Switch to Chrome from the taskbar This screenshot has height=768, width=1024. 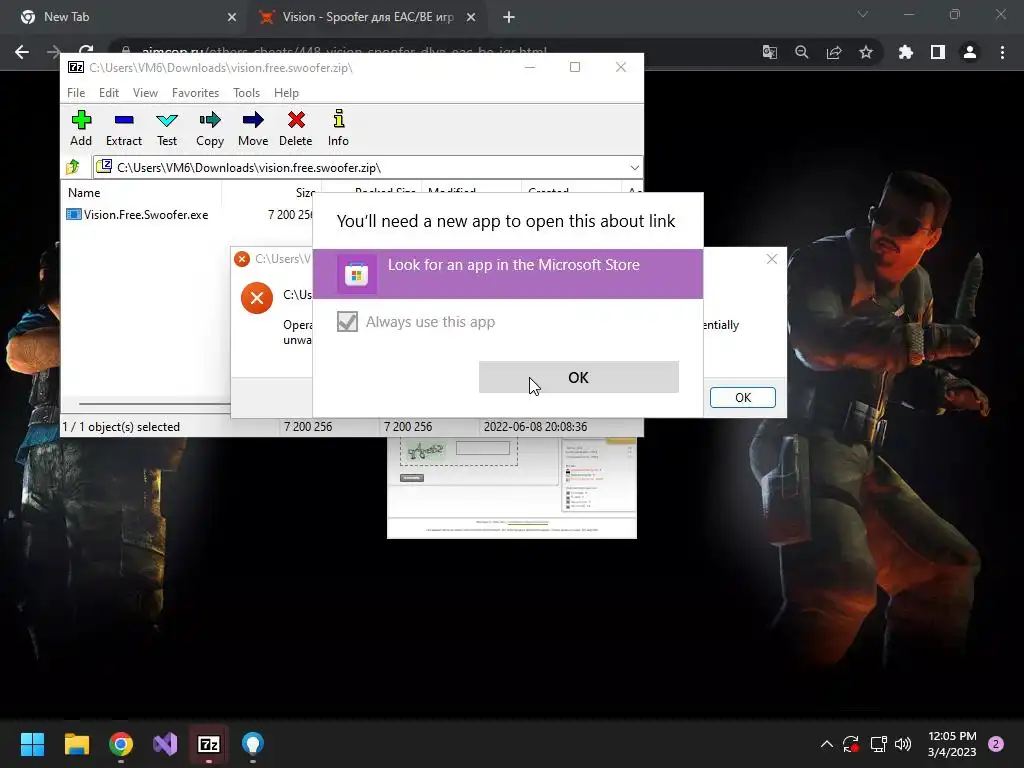click(121, 744)
